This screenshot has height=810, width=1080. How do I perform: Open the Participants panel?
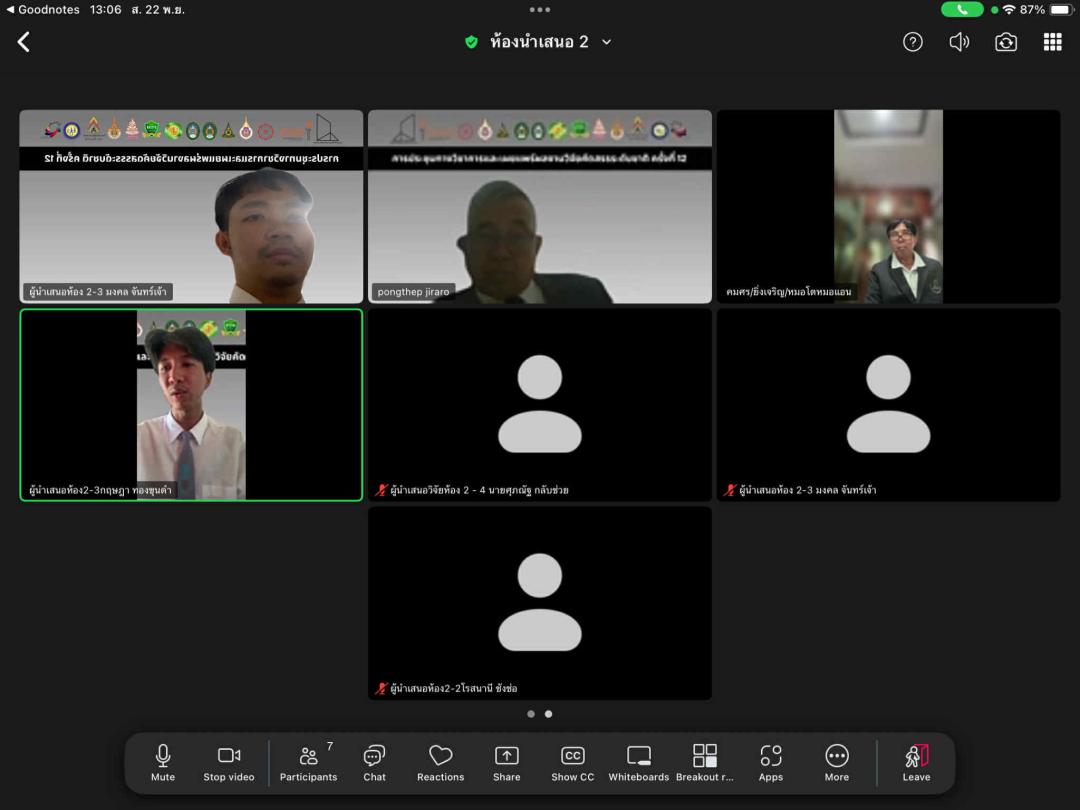[x=308, y=763]
